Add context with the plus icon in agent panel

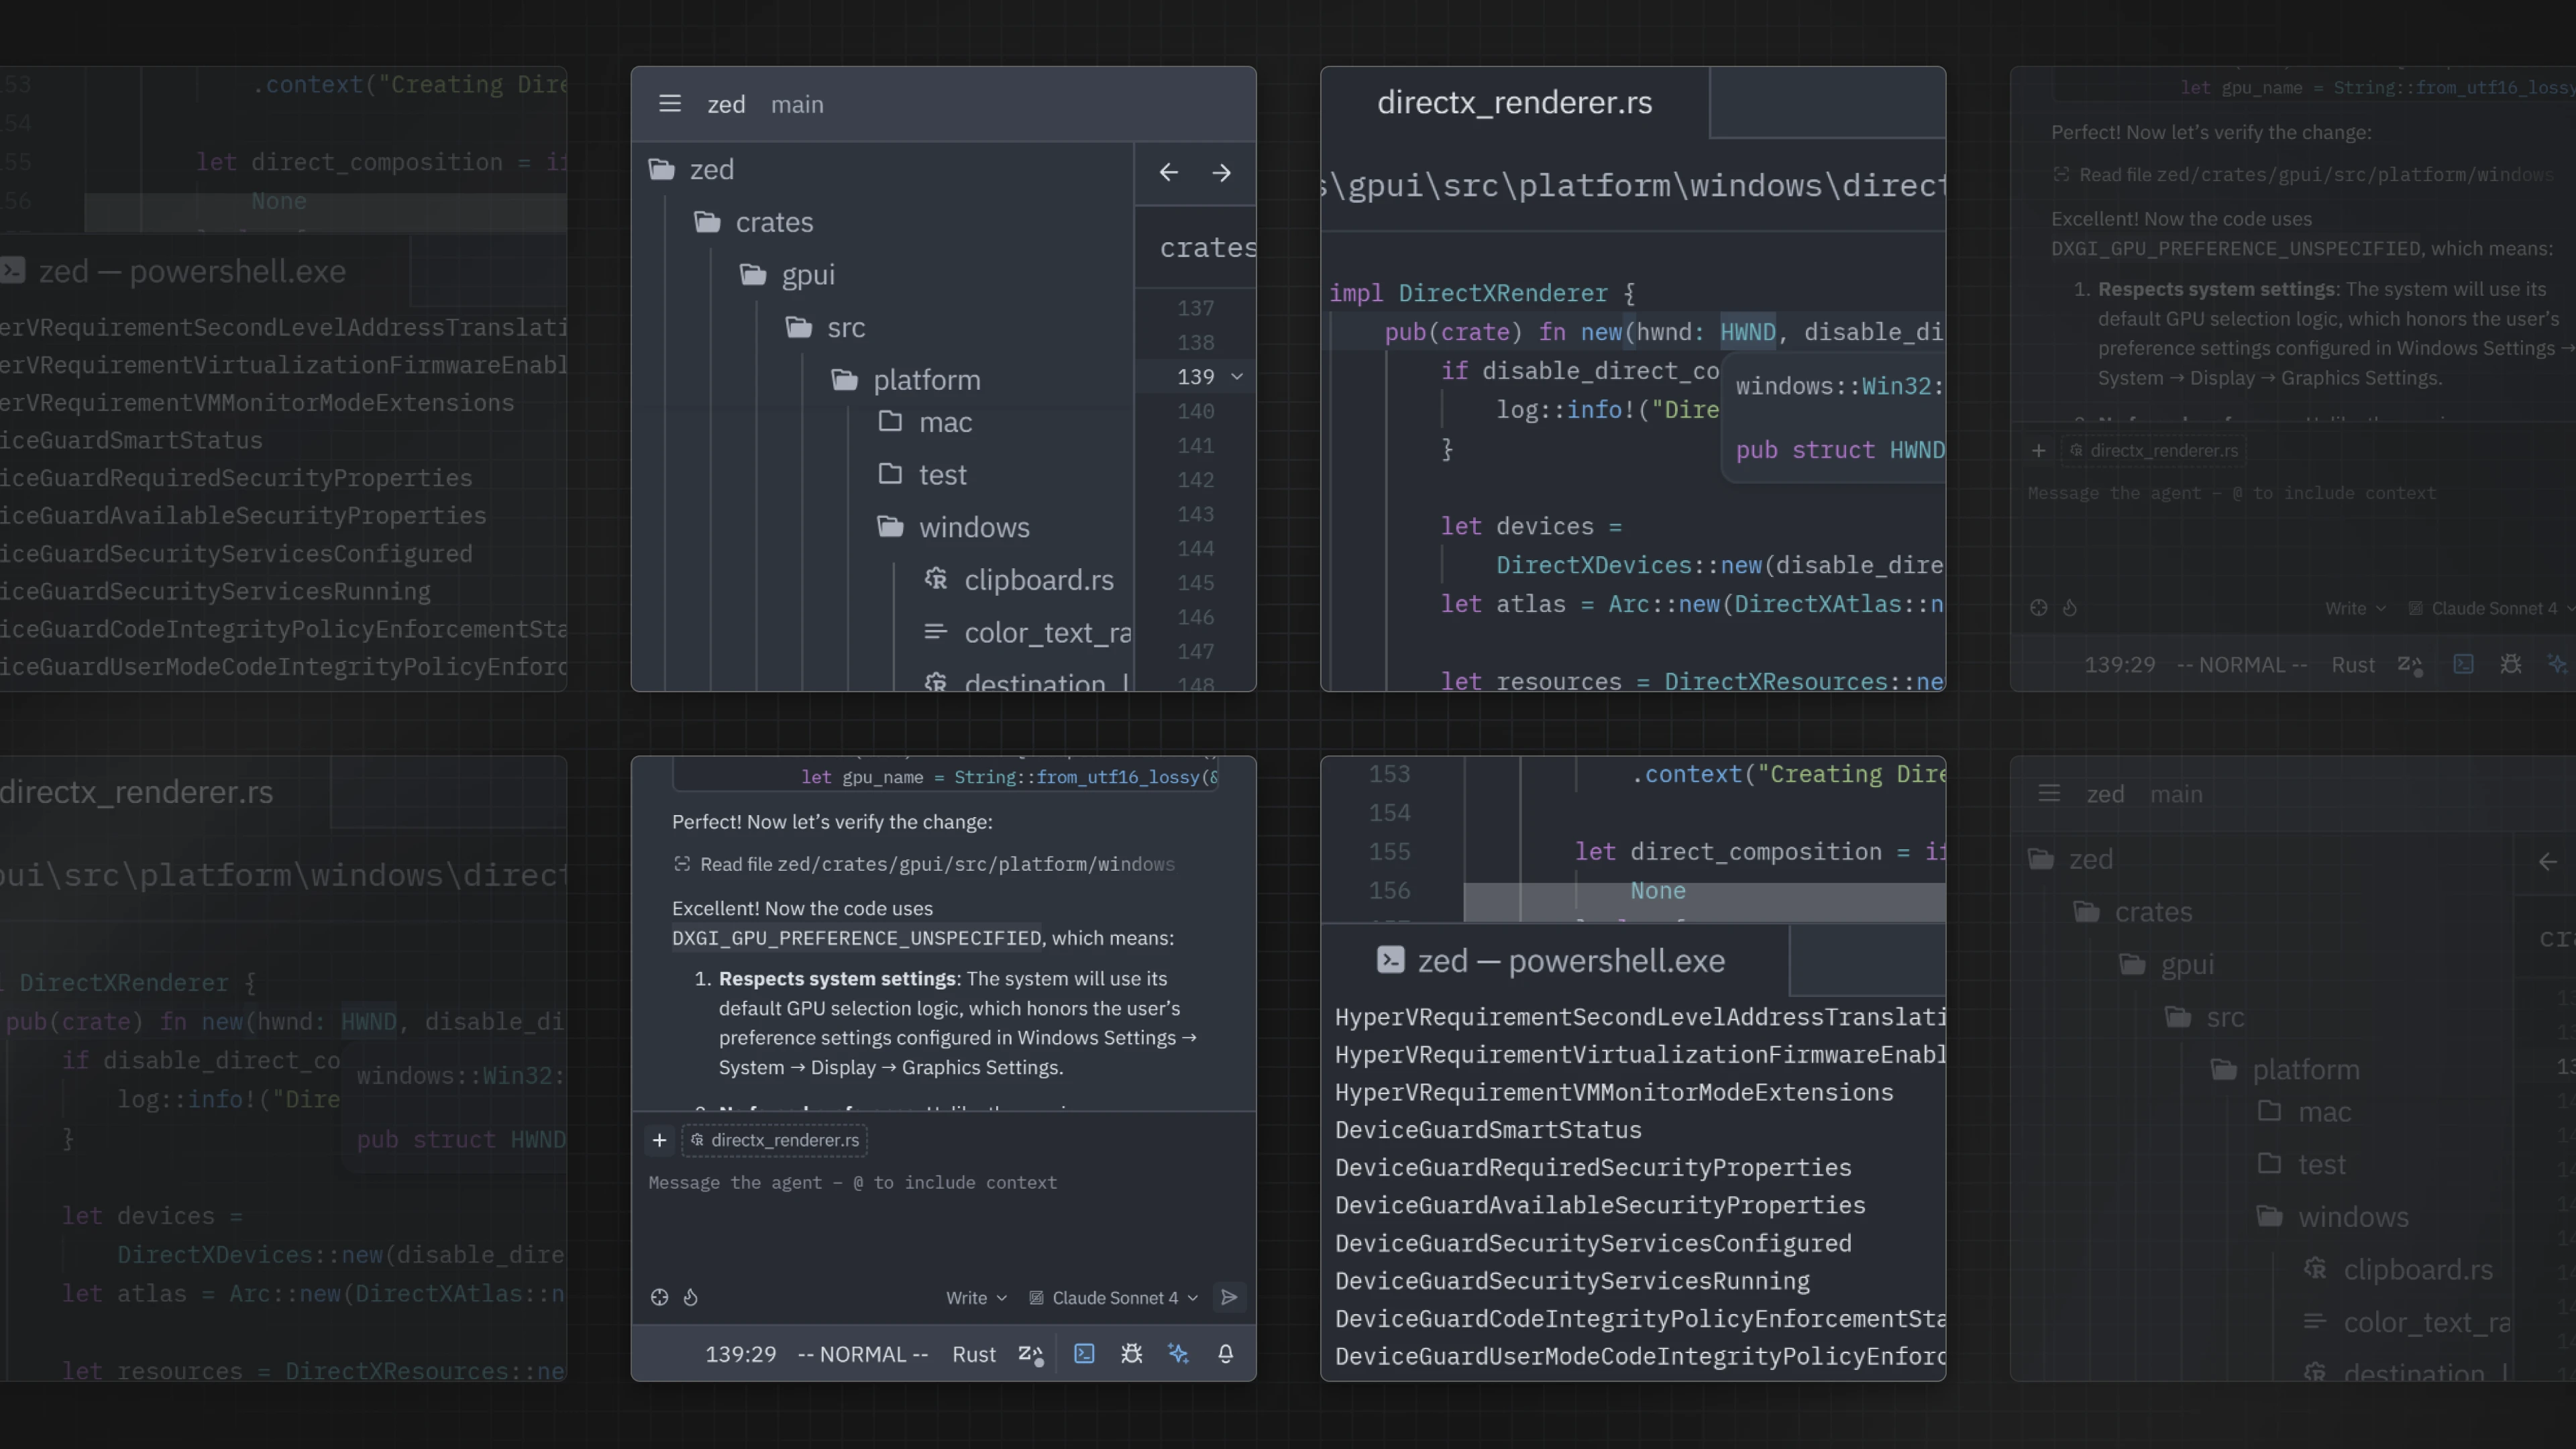coord(659,1140)
